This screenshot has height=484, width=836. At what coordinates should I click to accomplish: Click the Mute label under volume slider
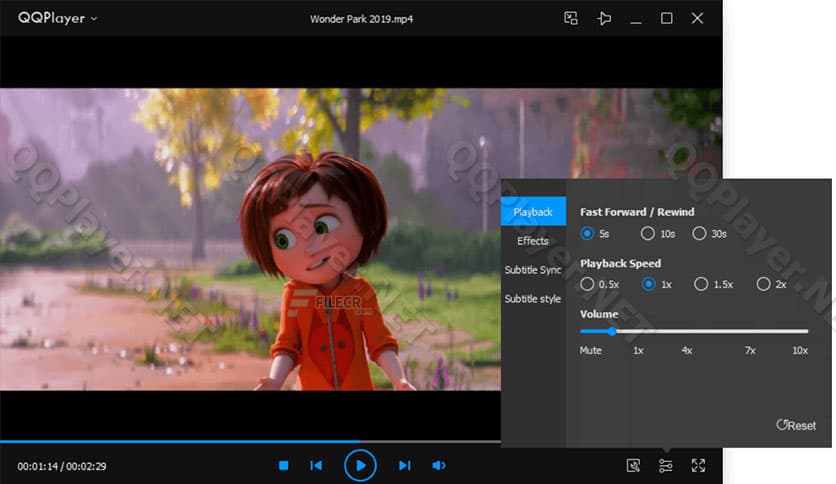coord(590,350)
